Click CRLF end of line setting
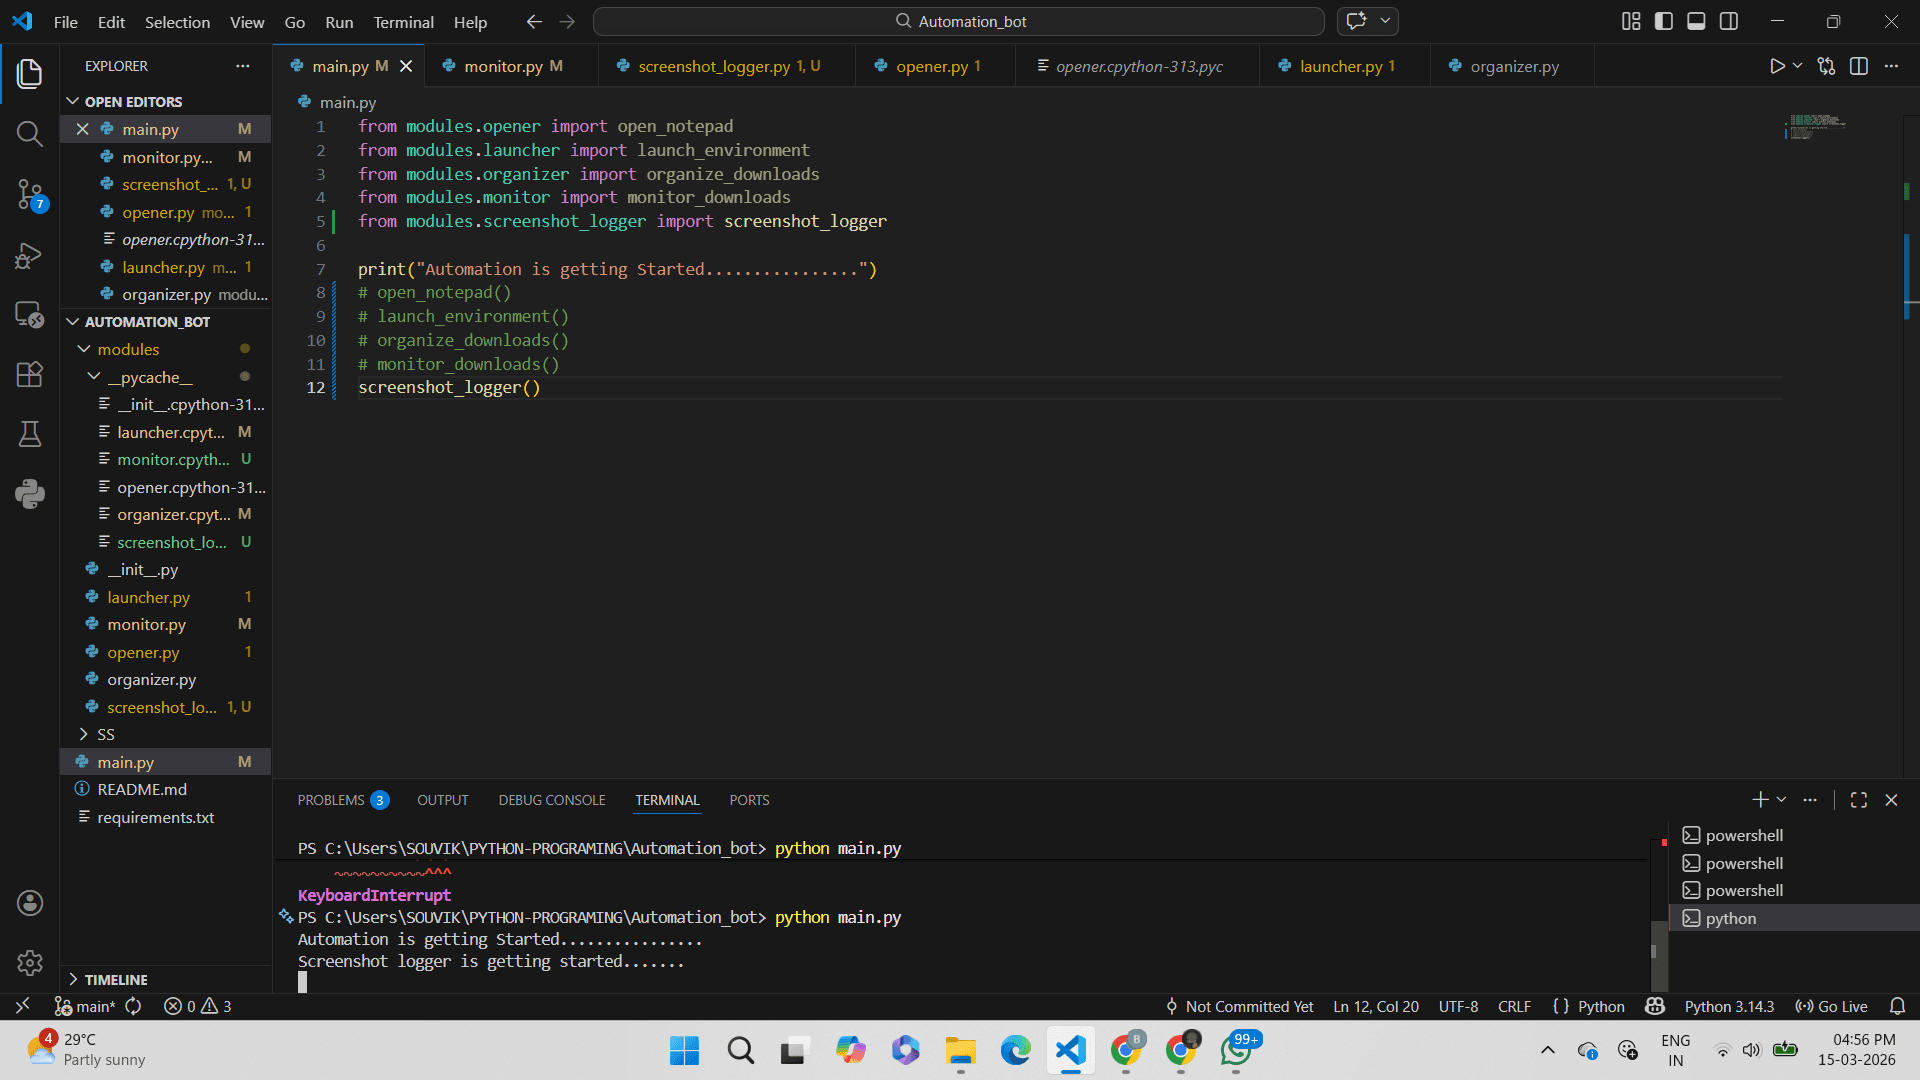The image size is (1920, 1080). pyautogui.click(x=1514, y=1006)
